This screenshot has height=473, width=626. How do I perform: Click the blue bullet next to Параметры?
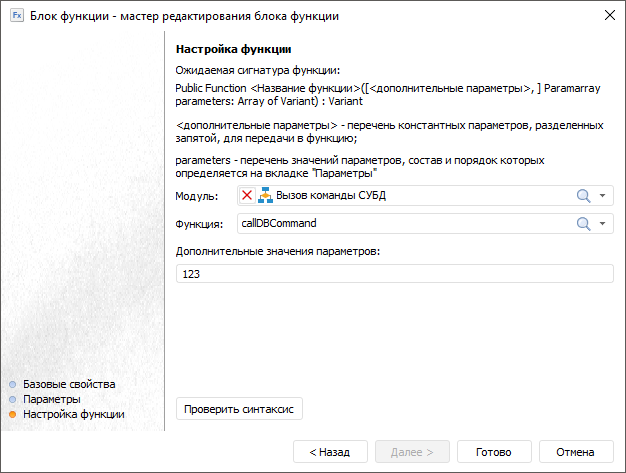click(x=12, y=399)
